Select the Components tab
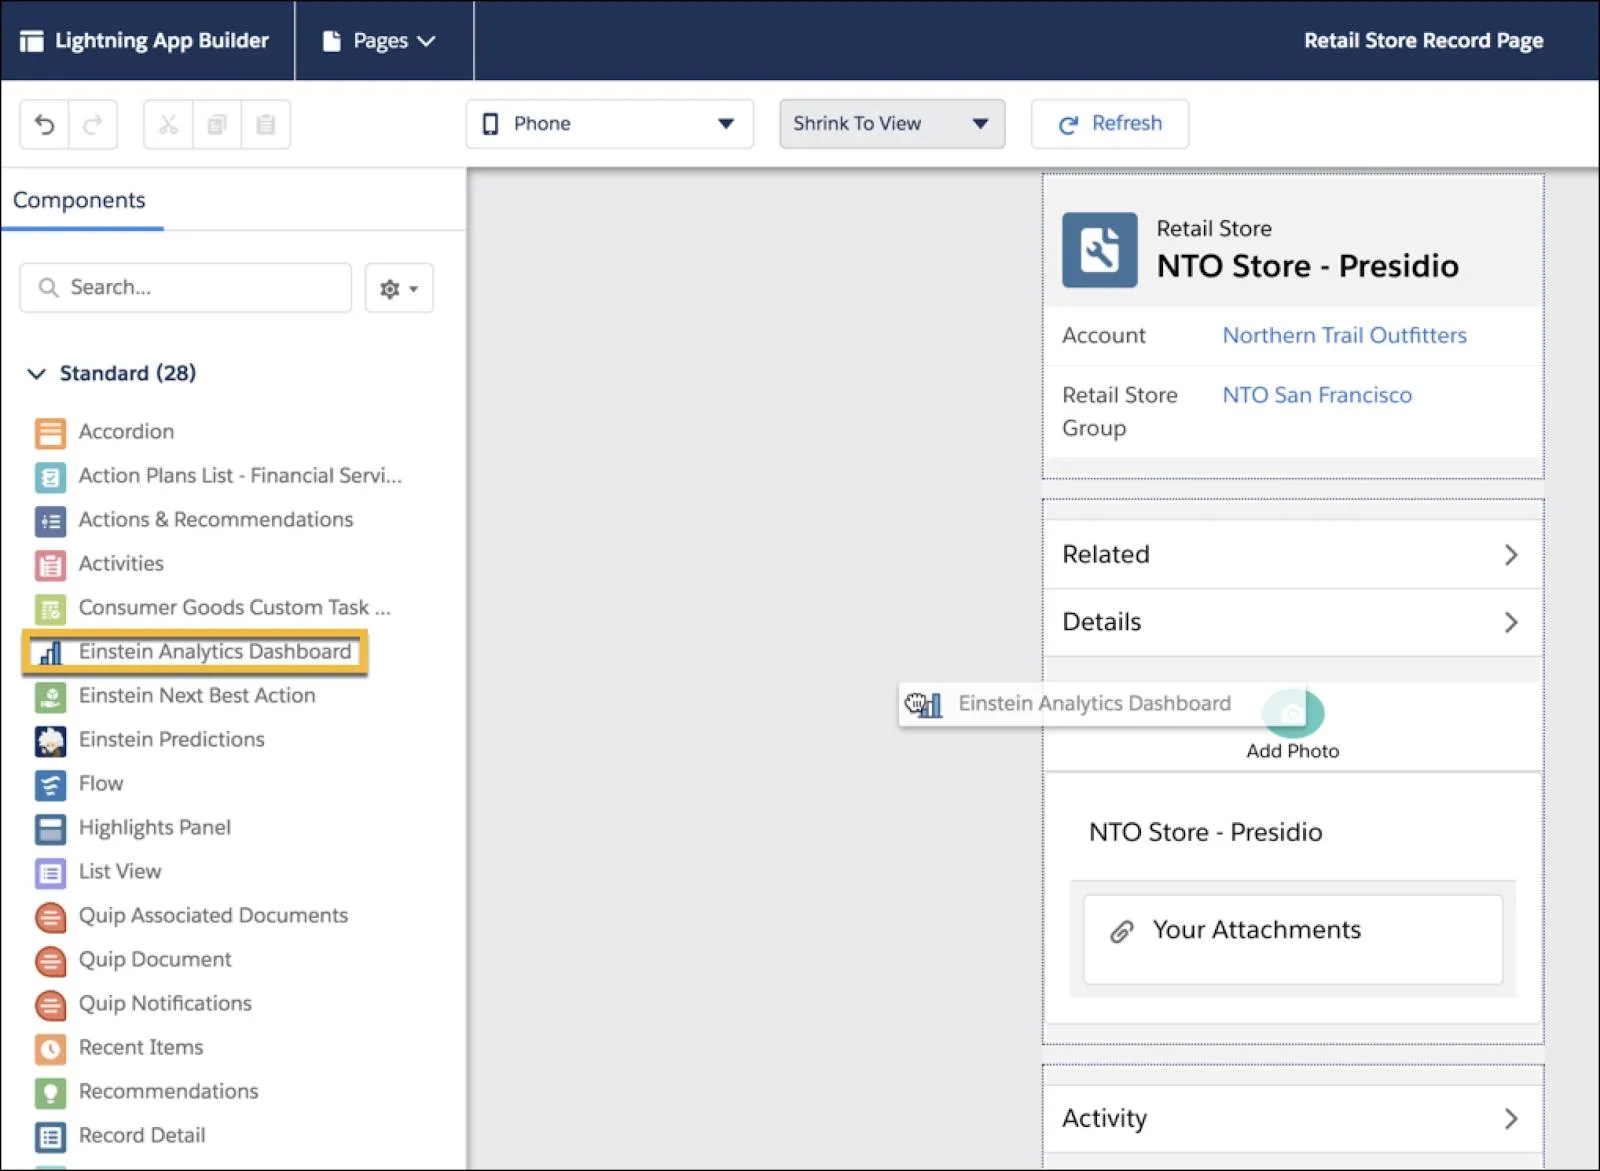The height and width of the screenshot is (1171, 1600). (79, 200)
